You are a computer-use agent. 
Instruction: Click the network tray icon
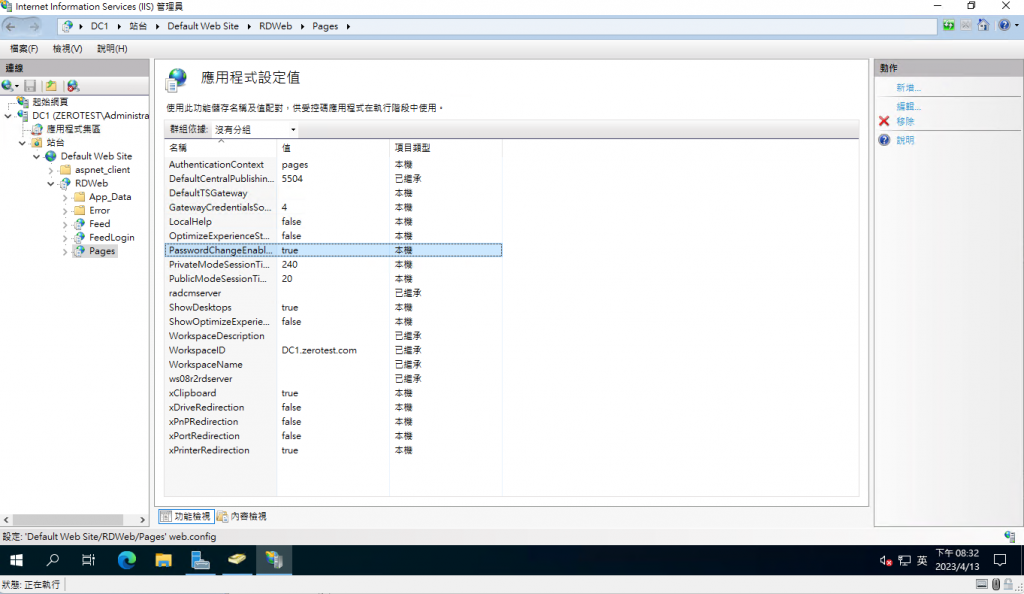tap(904, 561)
